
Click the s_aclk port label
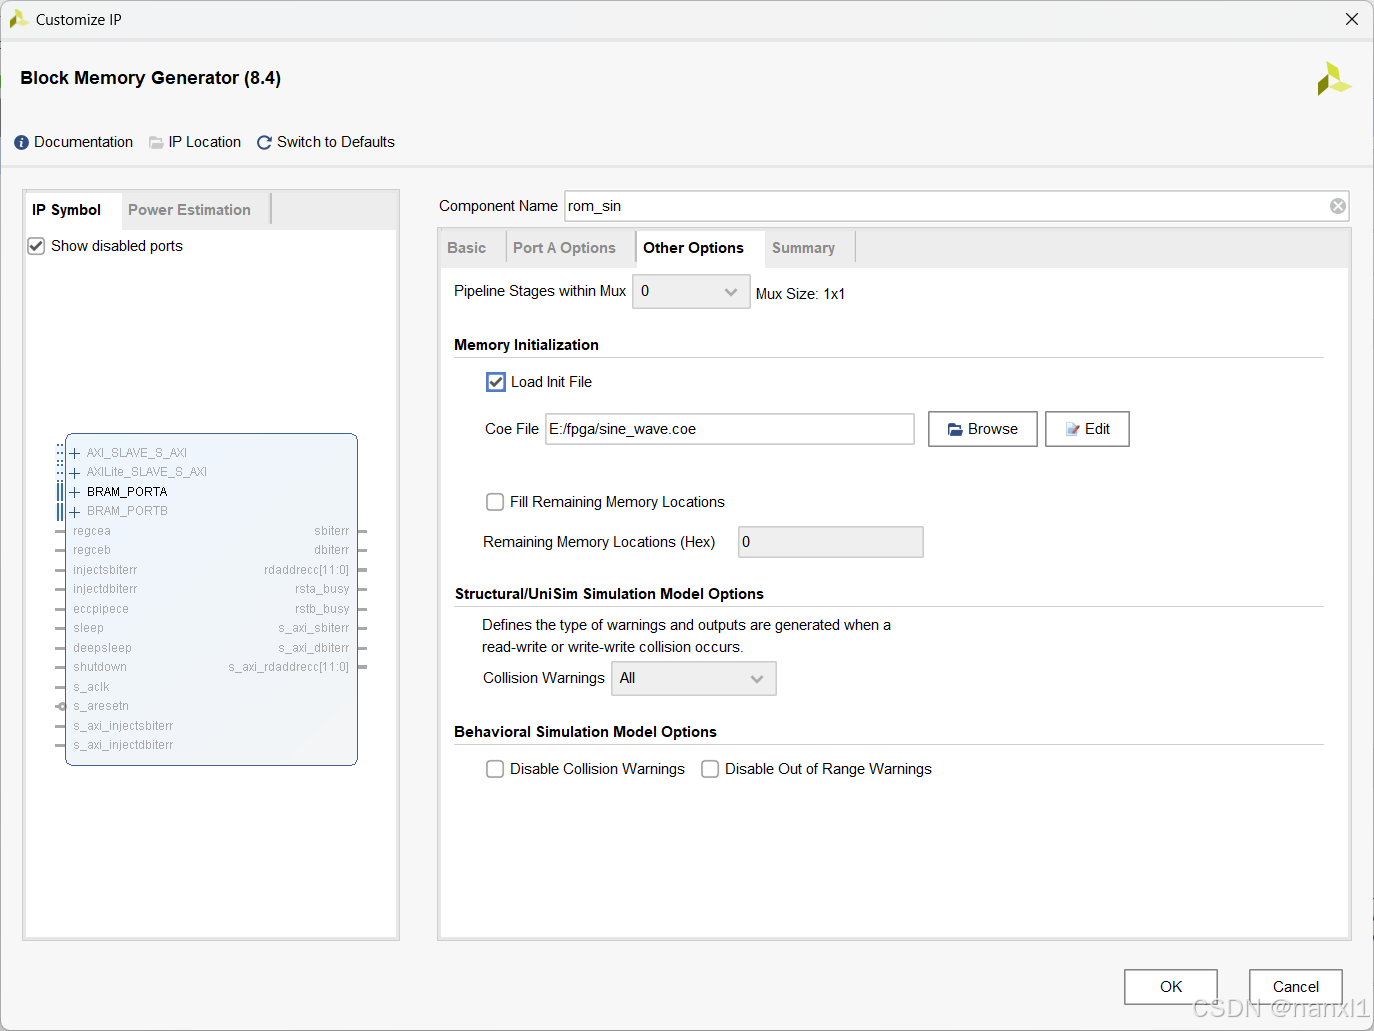[x=91, y=687]
